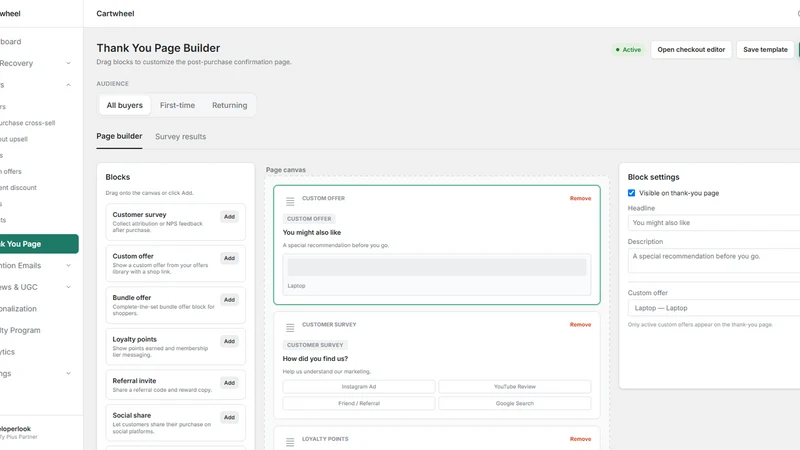800x450 pixels.
Task: Open the Thank You Page sidebar item
Action: click(37, 244)
